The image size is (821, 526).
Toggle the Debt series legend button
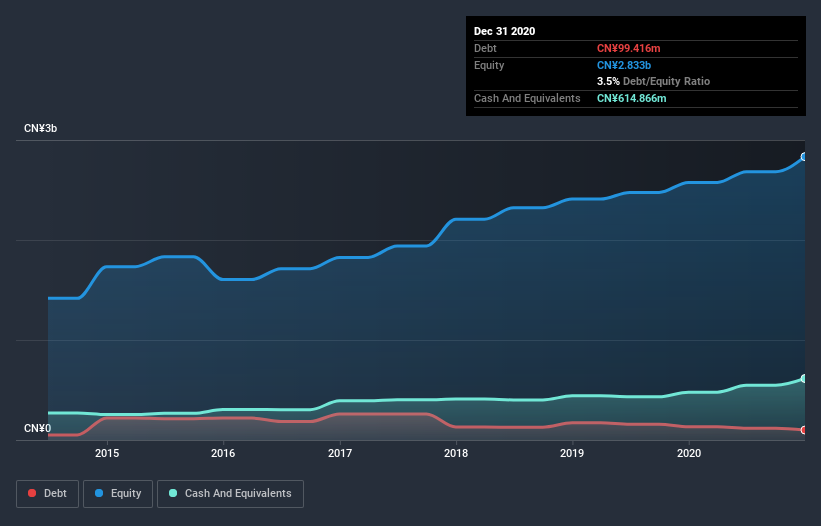(47, 494)
